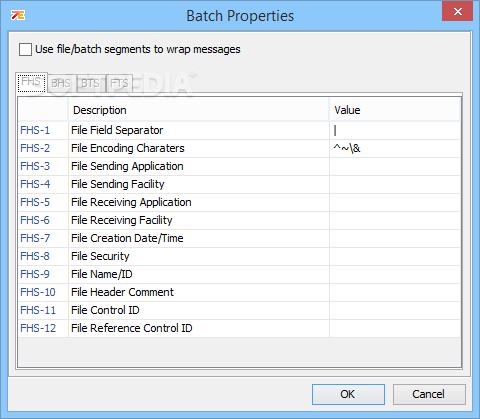The image size is (480, 419).
Task: Click 'File Creation Date/Time' description
Action: 127,238
